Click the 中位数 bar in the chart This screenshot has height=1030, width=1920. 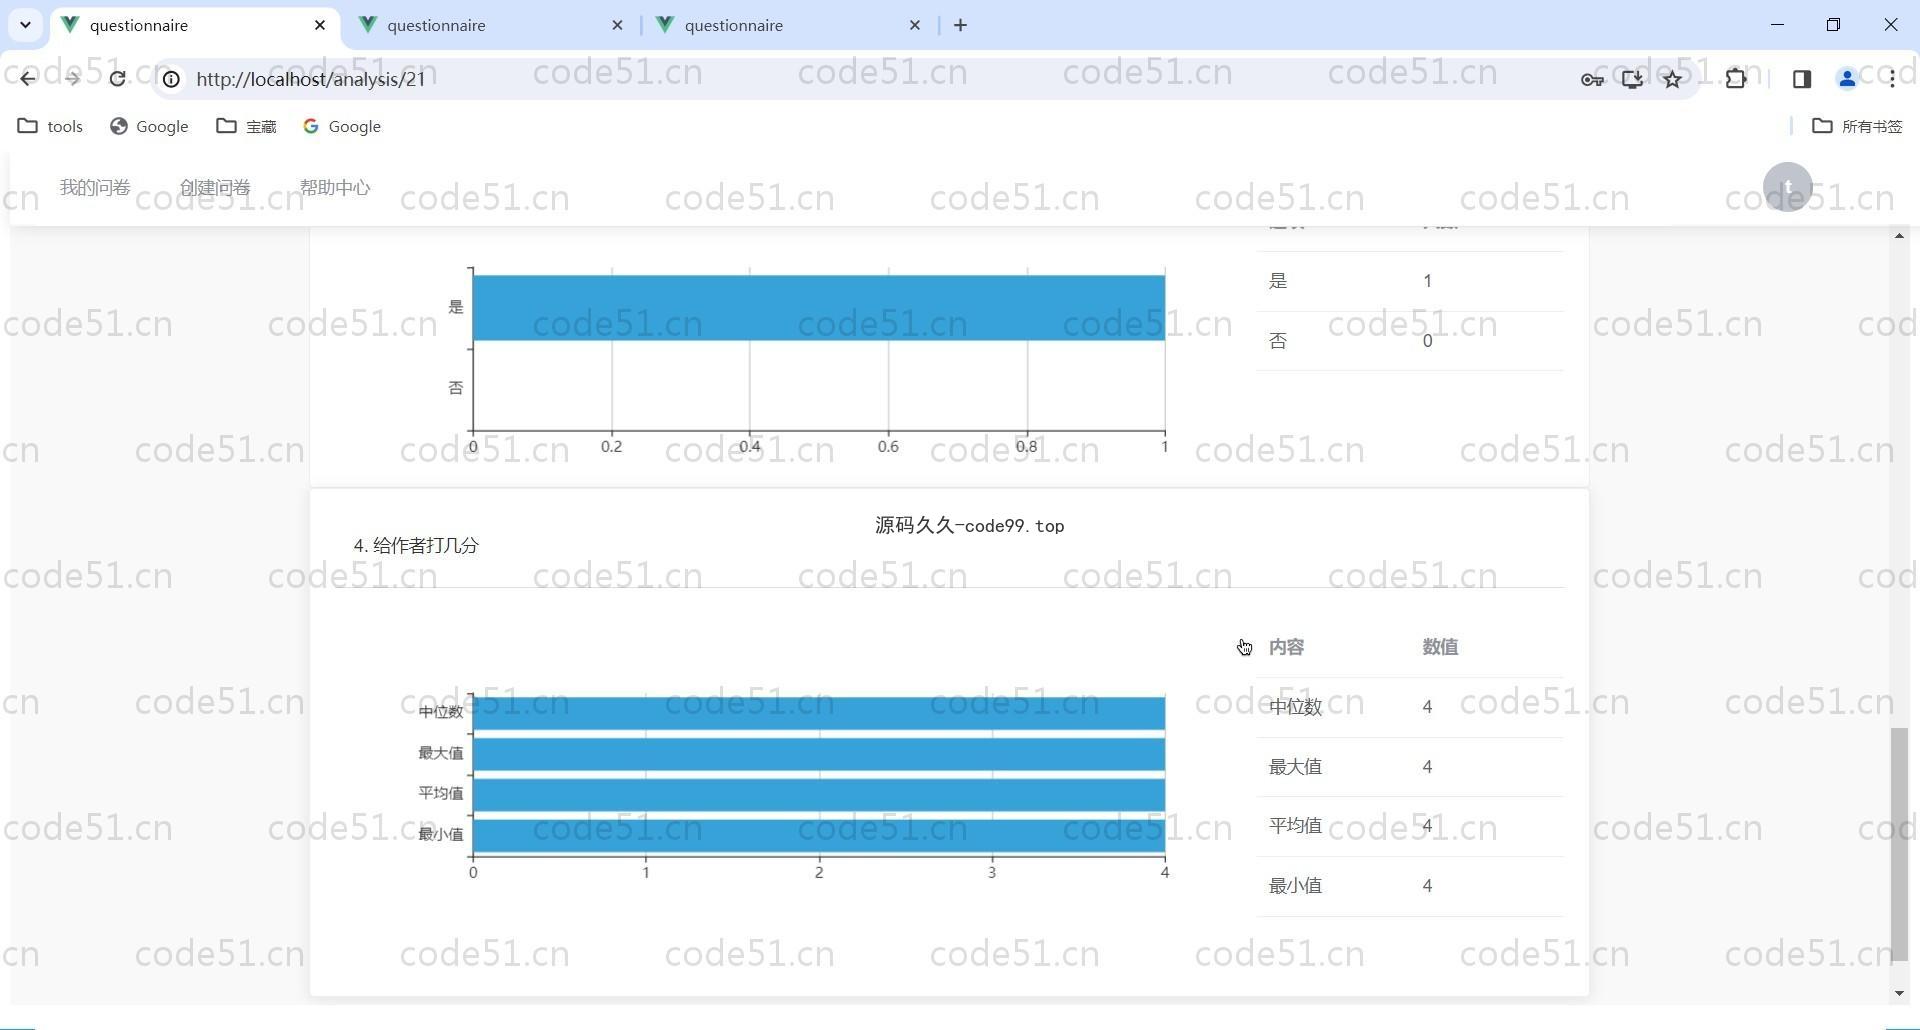tap(819, 713)
